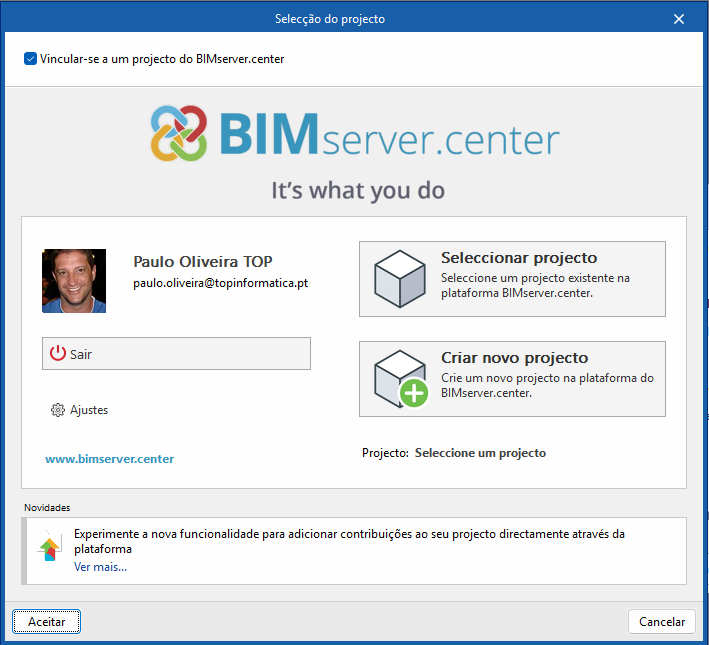Image resolution: width=709 pixels, height=645 pixels.
Task: Confirm with the Aceitar button
Action: 47,621
